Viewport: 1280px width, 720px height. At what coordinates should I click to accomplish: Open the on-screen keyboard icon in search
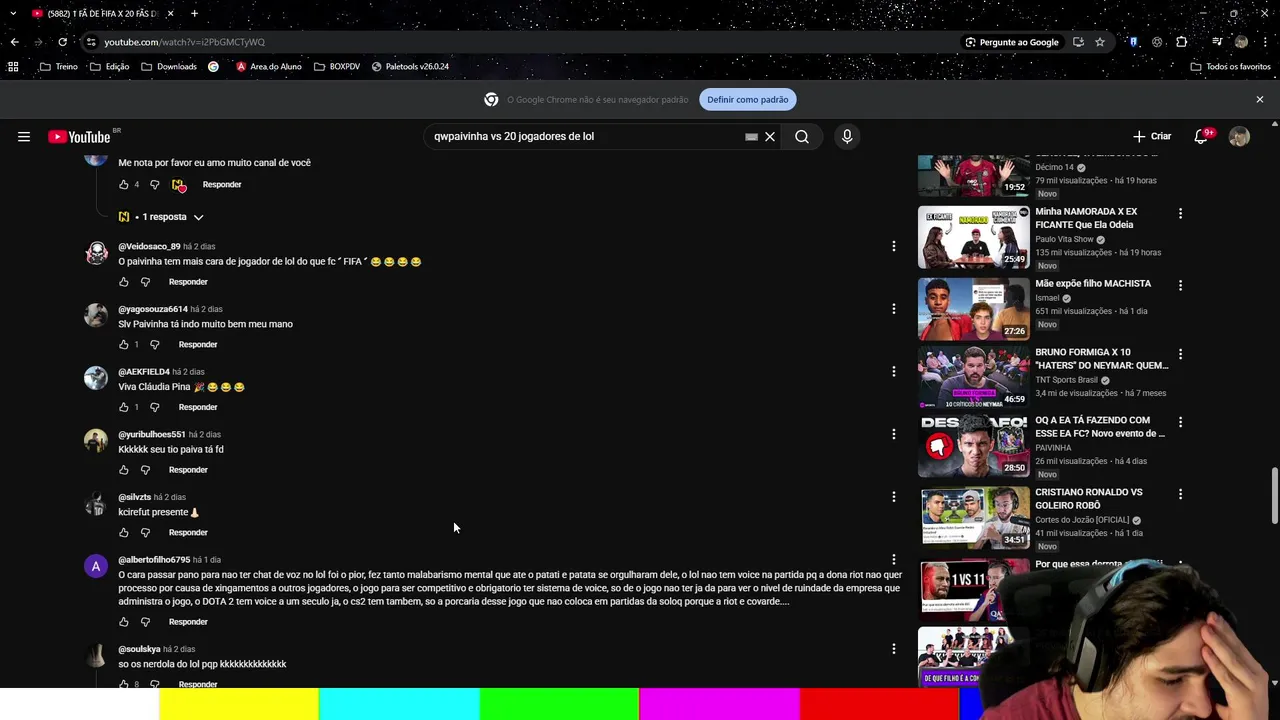point(751,137)
